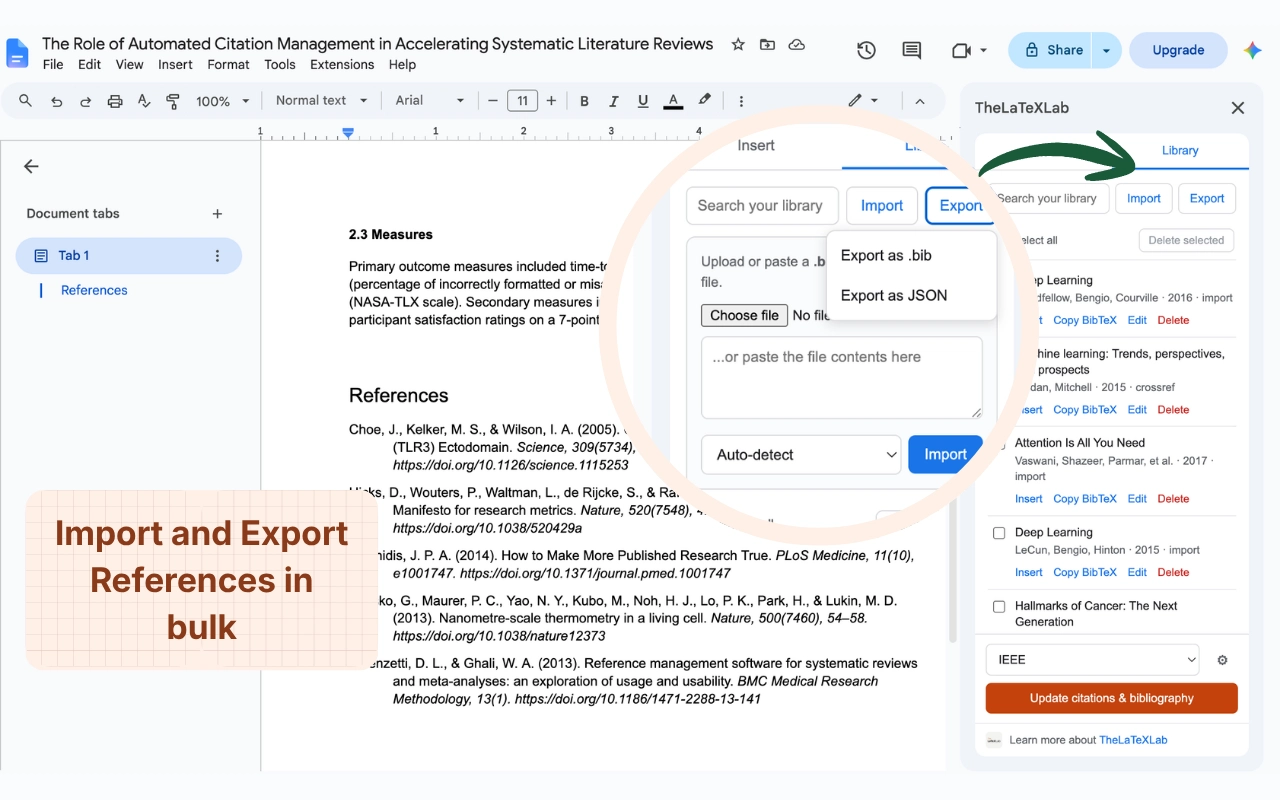This screenshot has height=800, width=1280.
Task: Jump to References outline heading
Action: (94, 291)
